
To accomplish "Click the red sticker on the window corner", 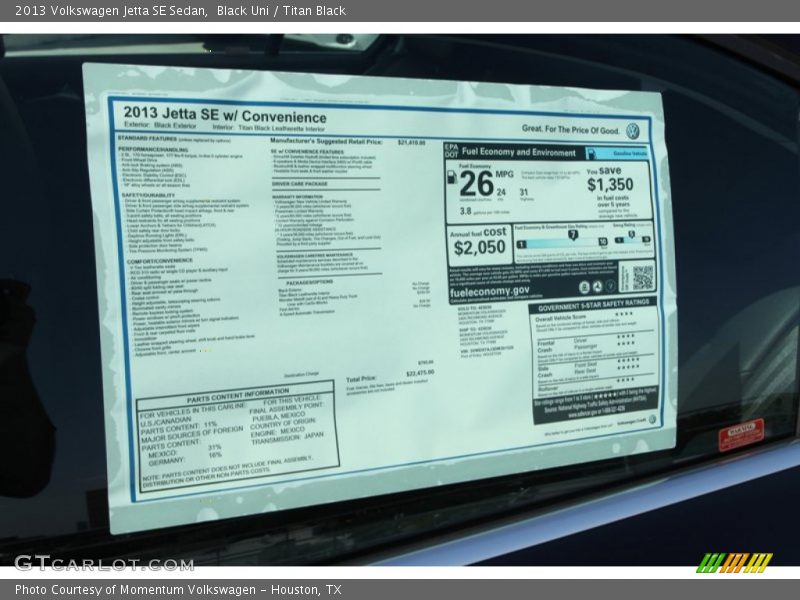I will pyautogui.click(x=741, y=434).
